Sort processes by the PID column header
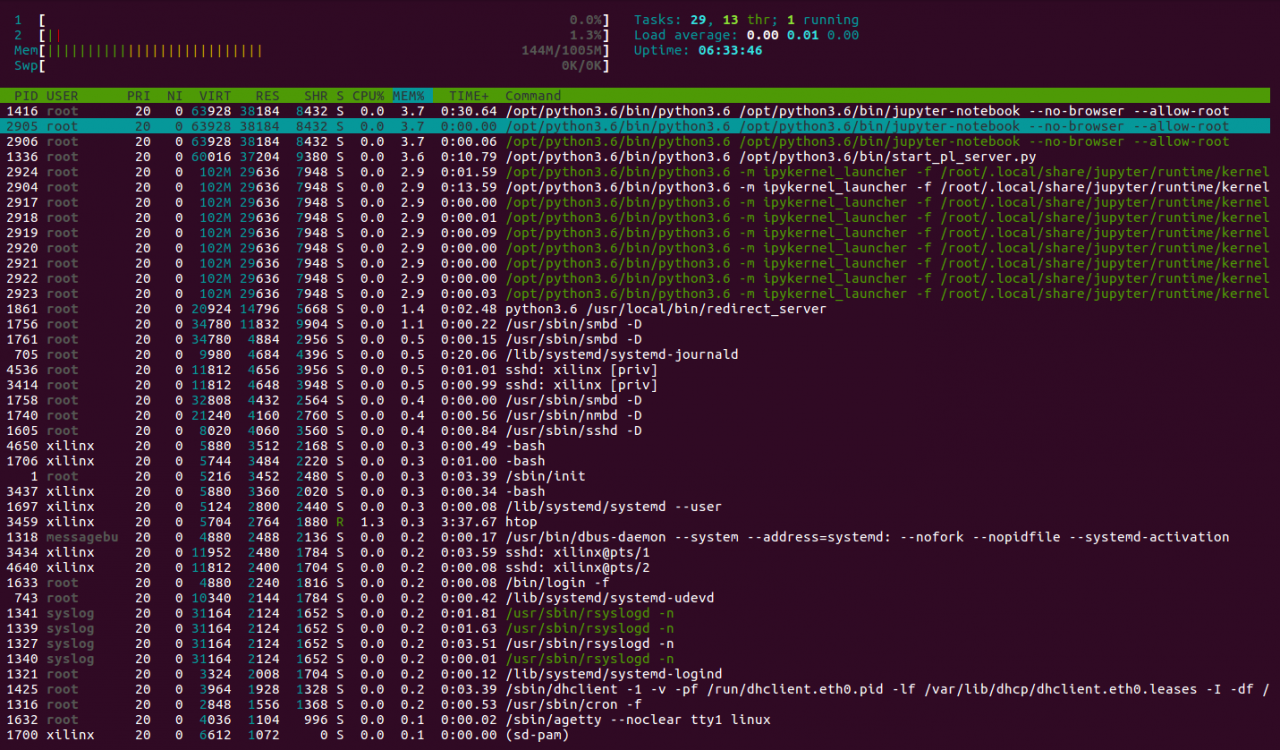 click(x=26, y=95)
